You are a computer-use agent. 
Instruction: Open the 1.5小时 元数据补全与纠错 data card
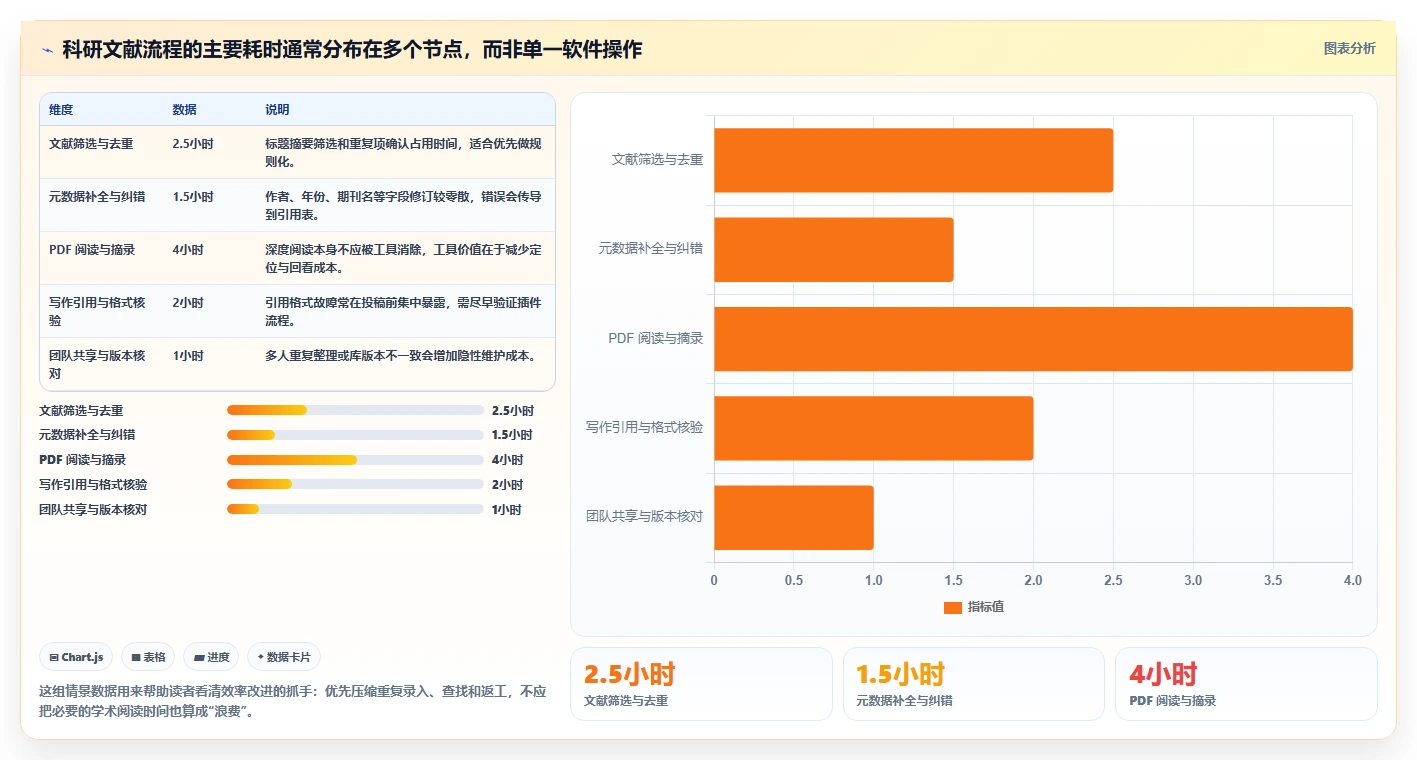(974, 684)
